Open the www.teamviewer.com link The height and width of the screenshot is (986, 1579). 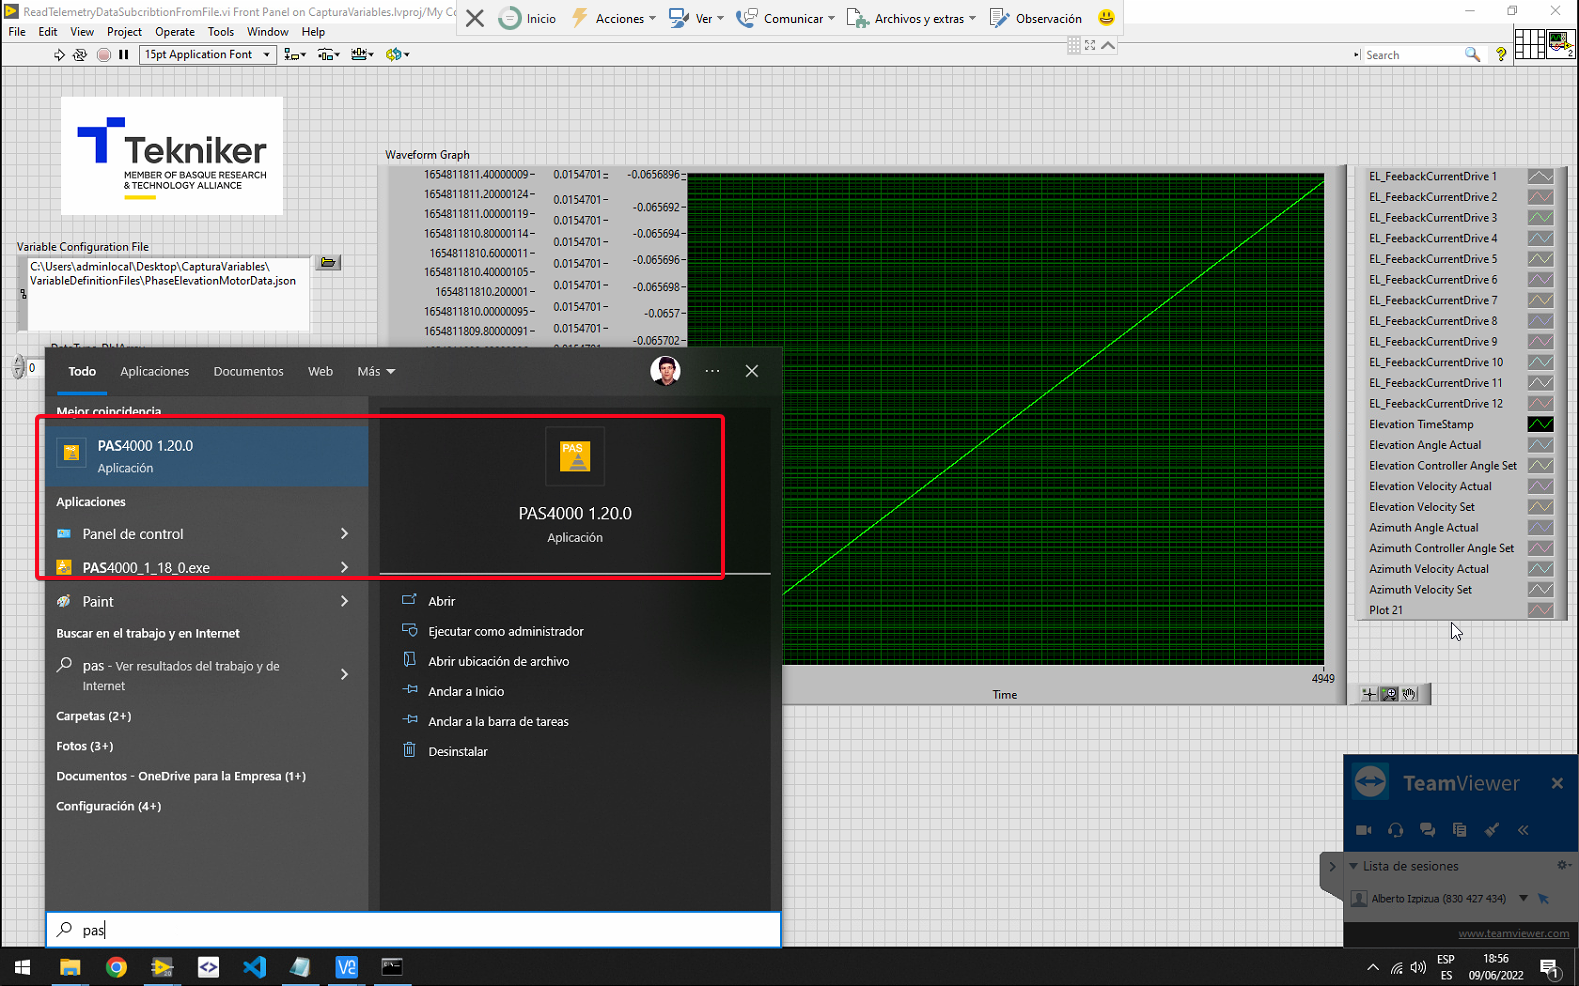(1514, 933)
